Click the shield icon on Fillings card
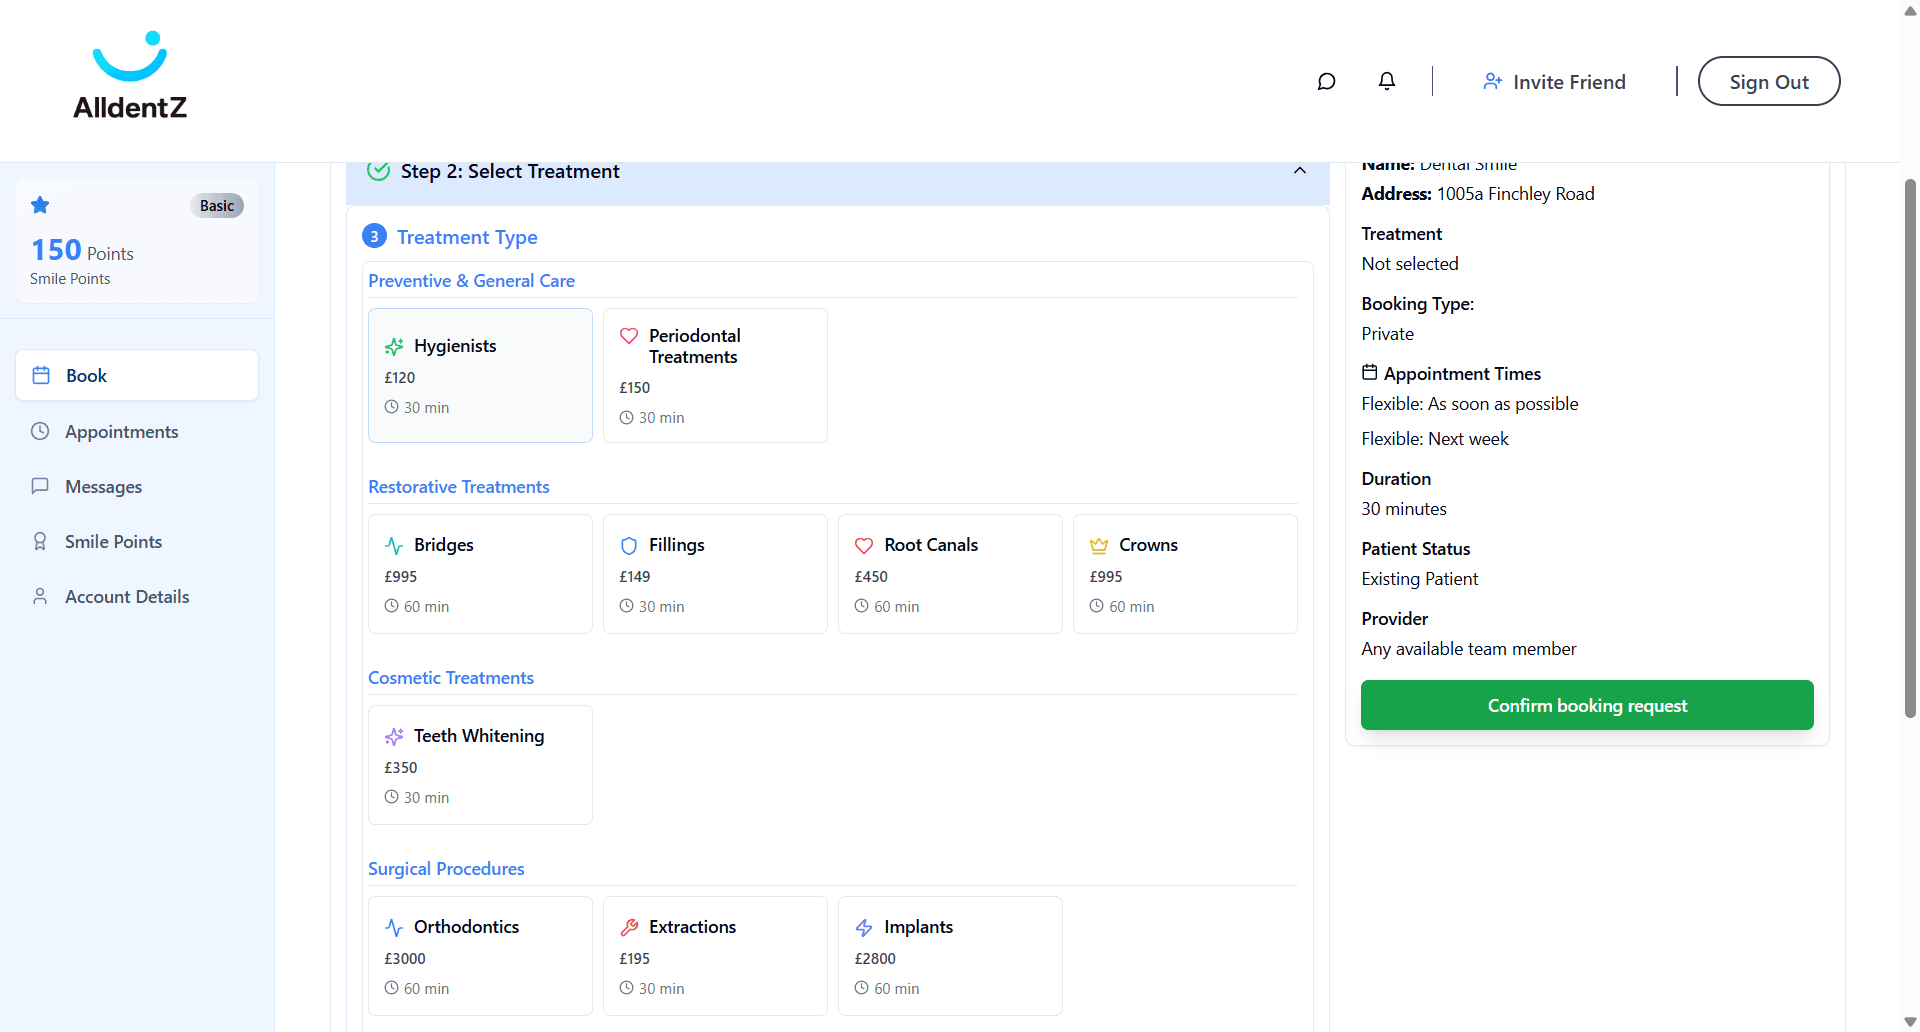 (629, 545)
